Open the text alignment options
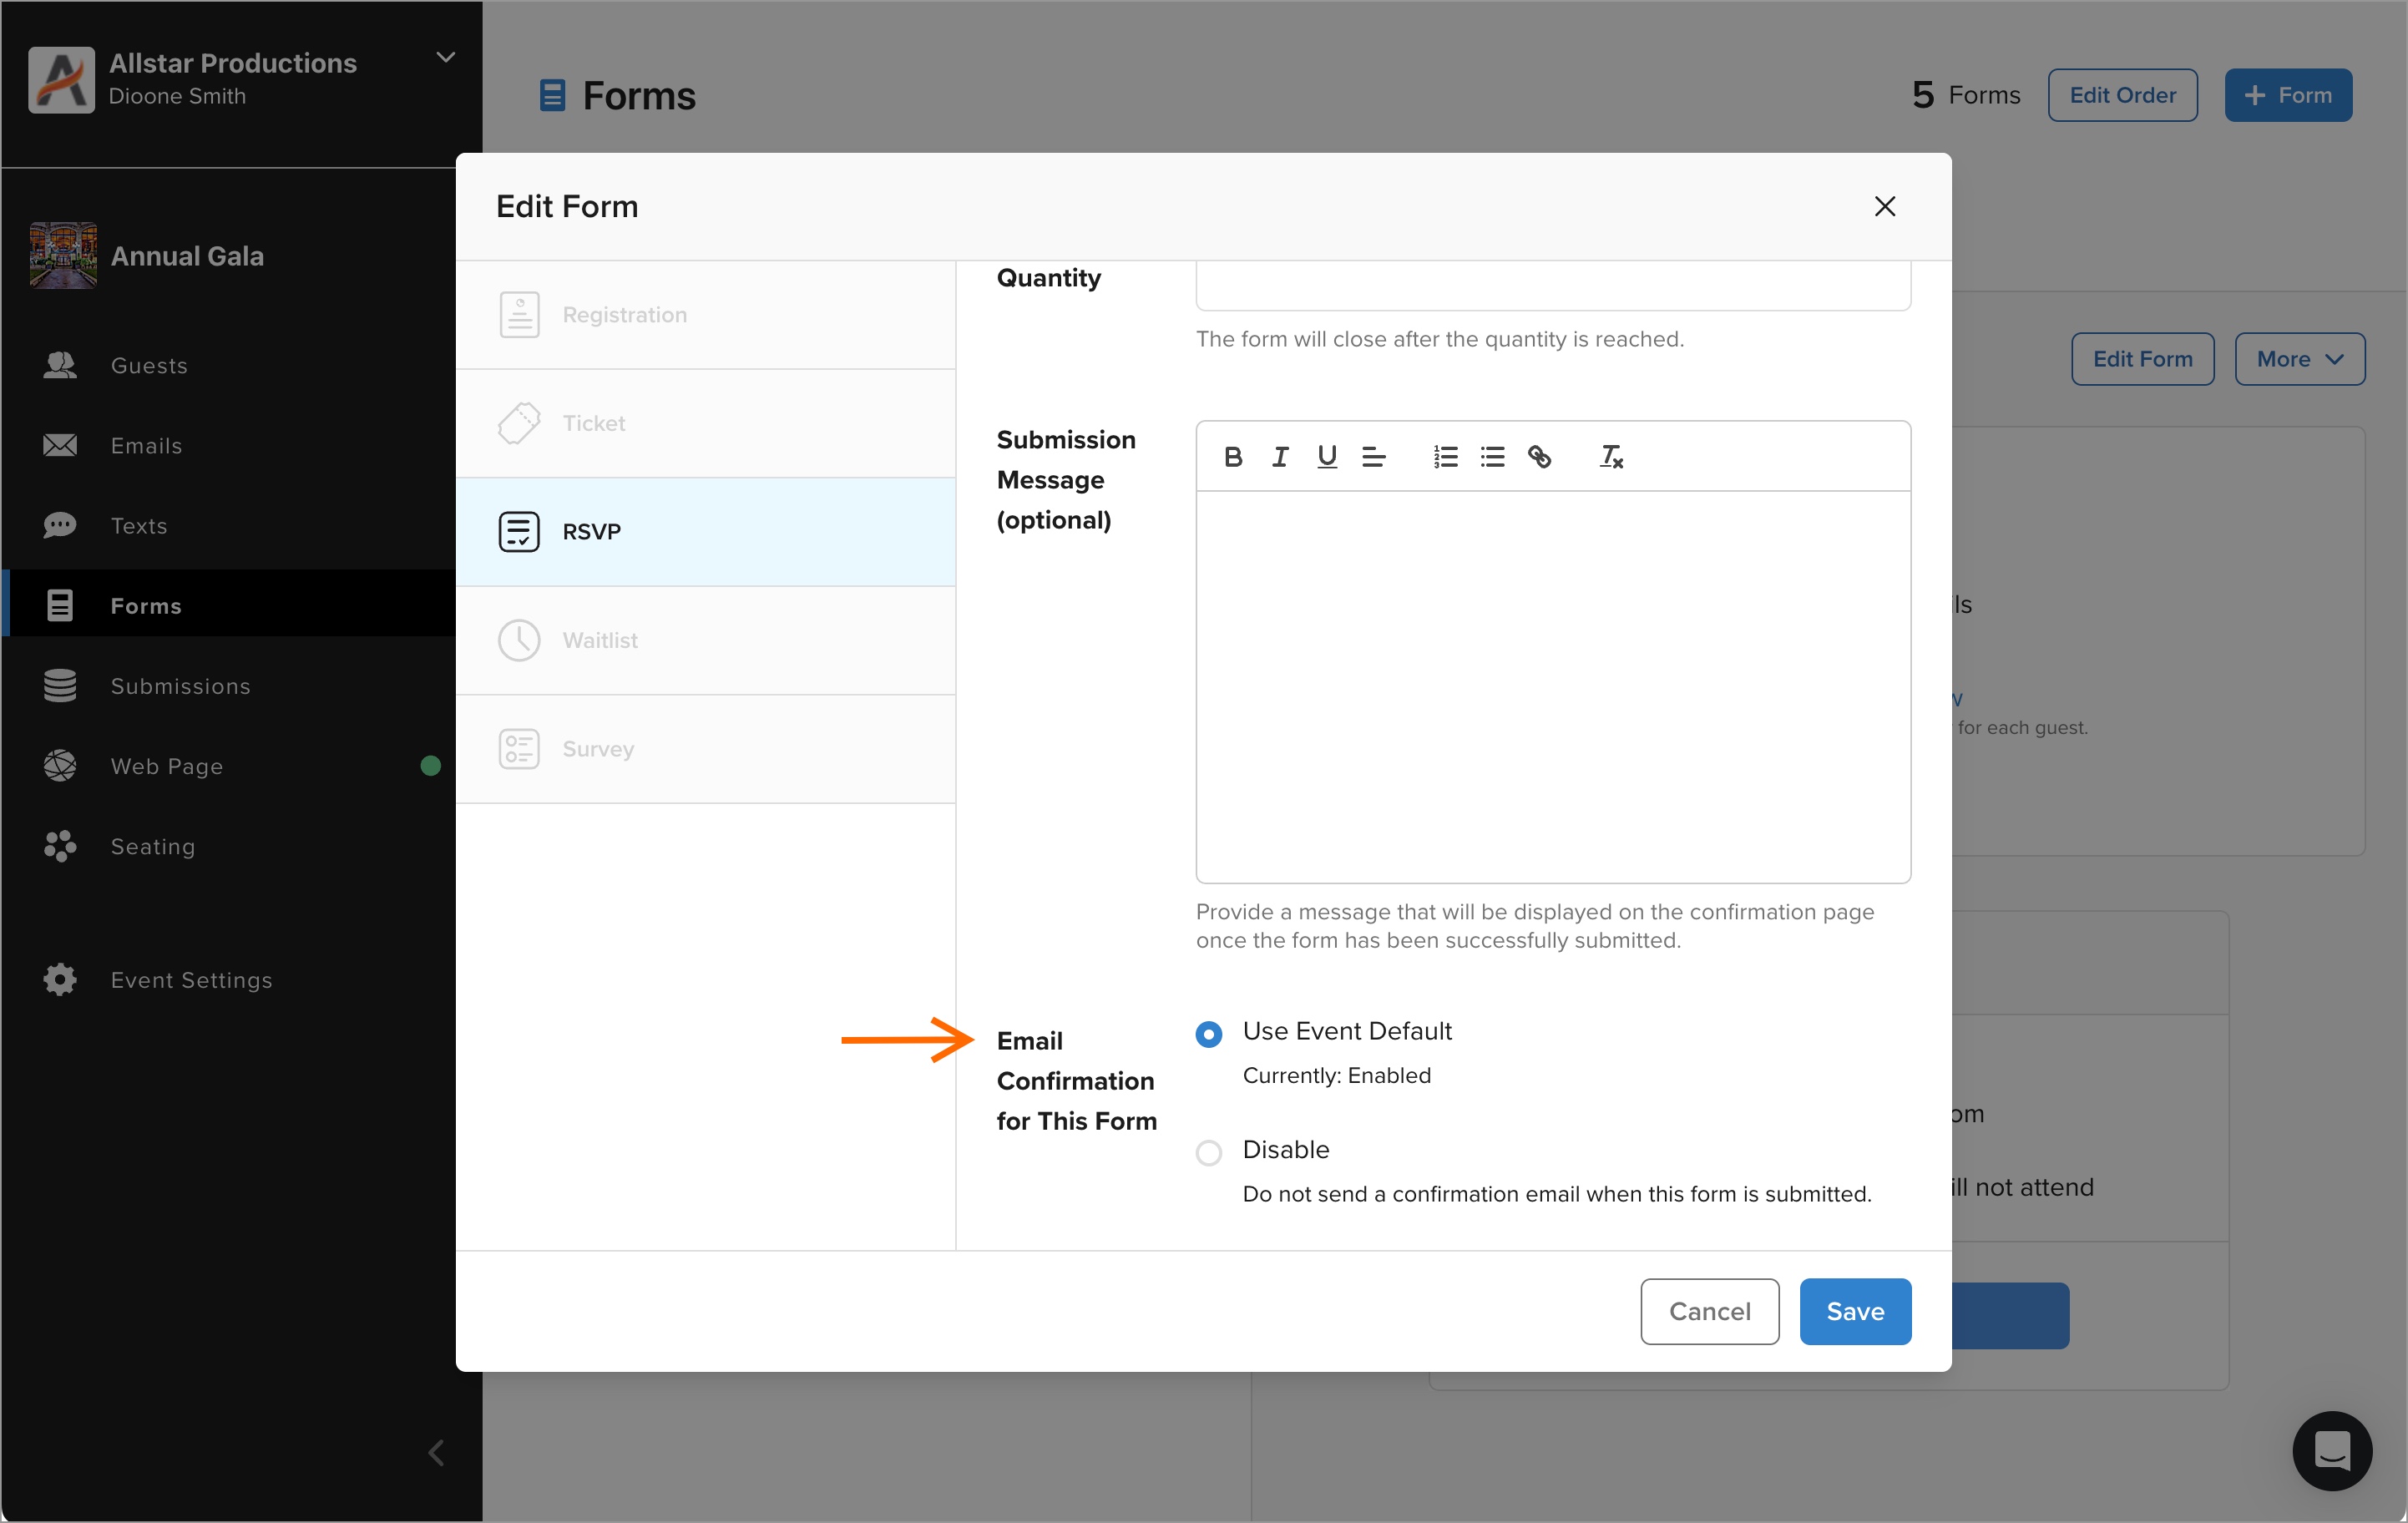This screenshot has height=1523, width=2408. point(1374,457)
